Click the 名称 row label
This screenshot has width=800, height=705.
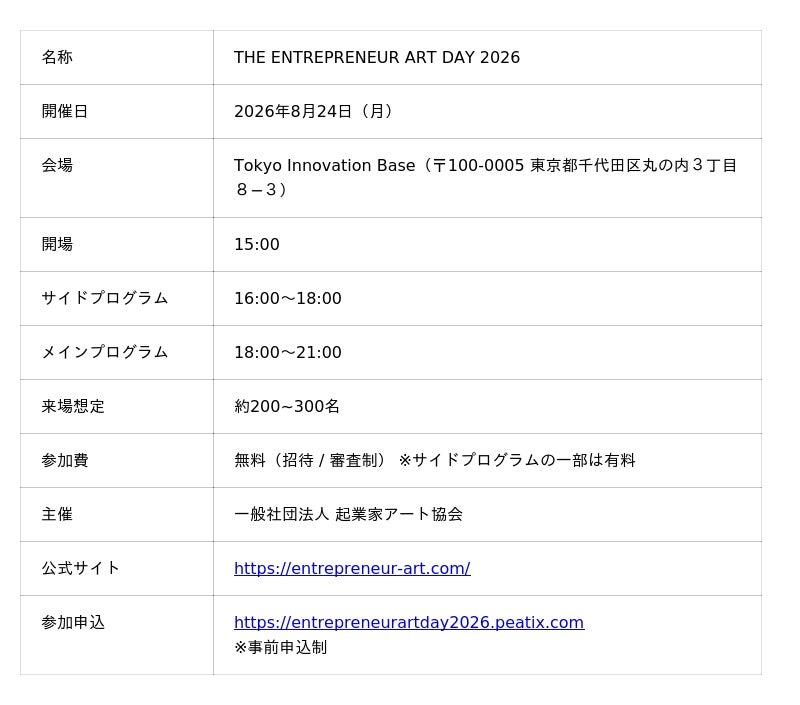coord(57,57)
